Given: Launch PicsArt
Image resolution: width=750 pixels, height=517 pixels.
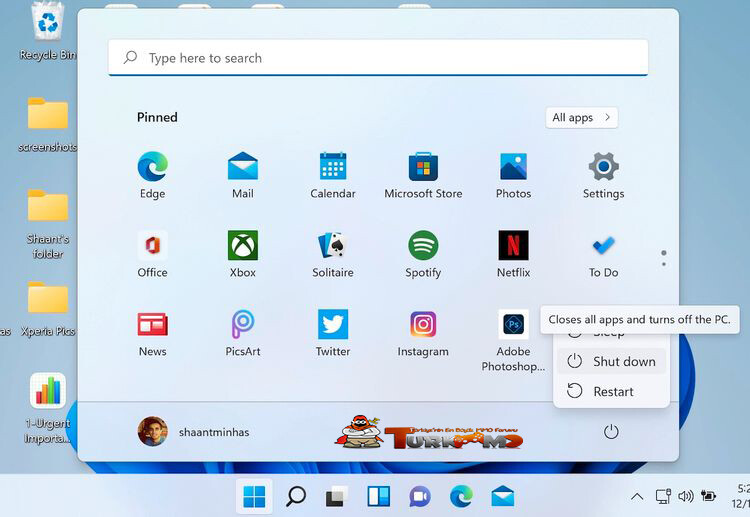Looking at the screenshot, I should click(x=243, y=333).
